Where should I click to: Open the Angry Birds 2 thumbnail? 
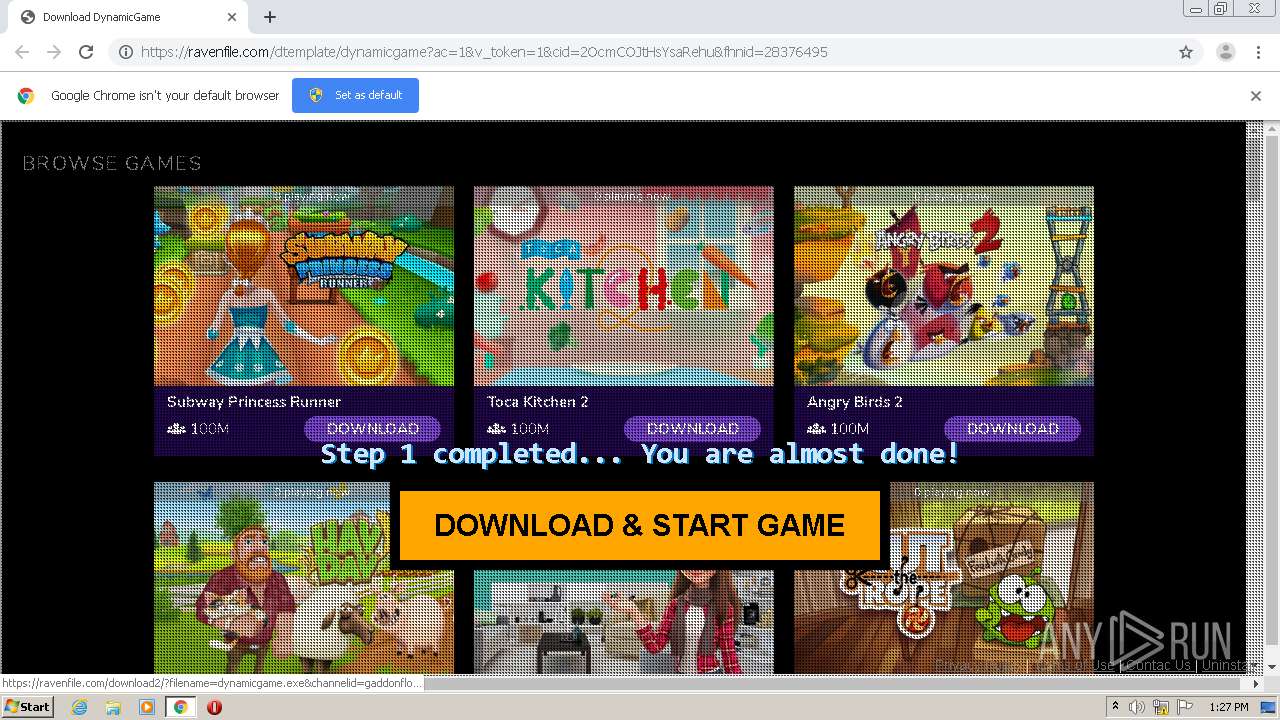(x=944, y=286)
